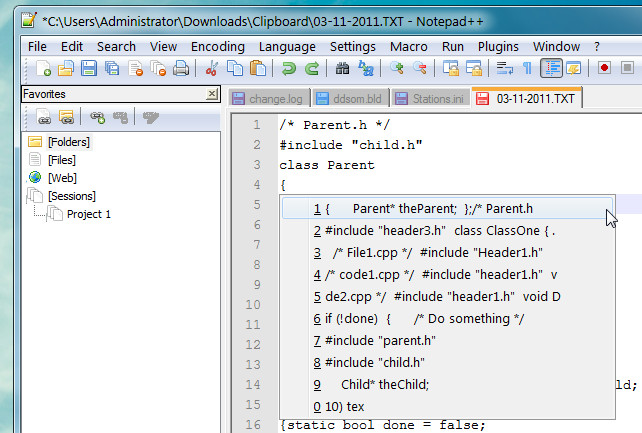Click the Copy toolbar icon
Screen dimensions: 642x433
(235, 68)
